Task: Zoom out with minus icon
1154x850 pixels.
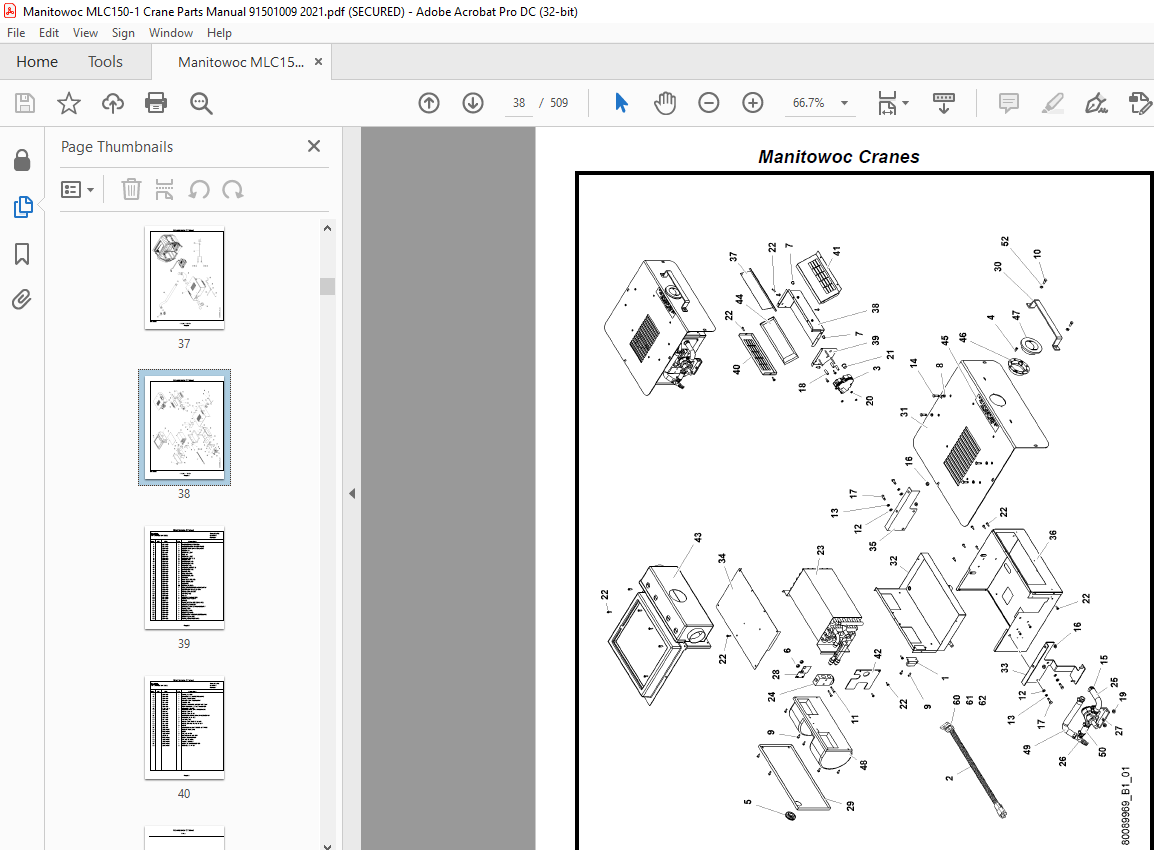Action: tap(709, 103)
